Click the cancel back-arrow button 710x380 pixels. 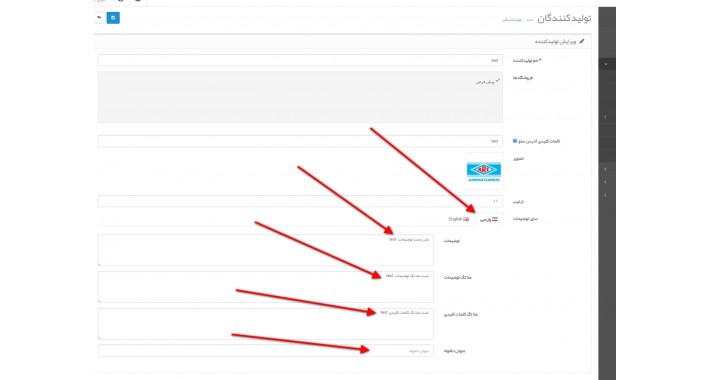[x=99, y=18]
